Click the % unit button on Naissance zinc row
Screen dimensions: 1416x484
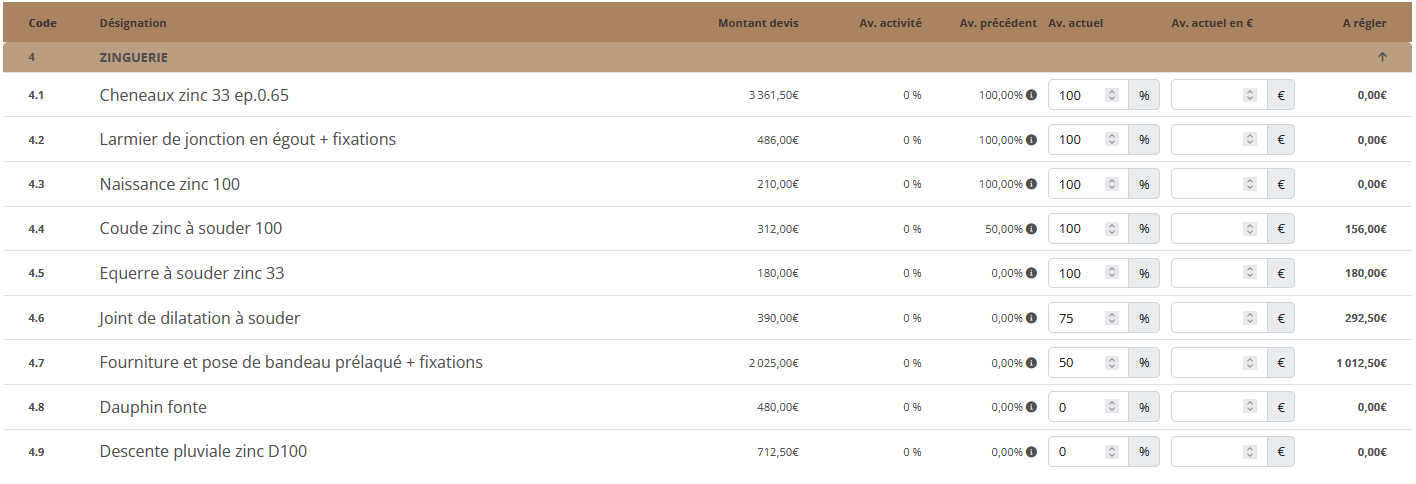[x=1144, y=184]
